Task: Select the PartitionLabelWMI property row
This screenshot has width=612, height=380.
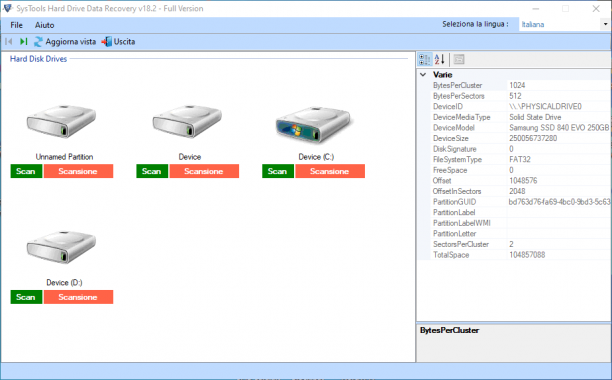Action: [x=520, y=223]
